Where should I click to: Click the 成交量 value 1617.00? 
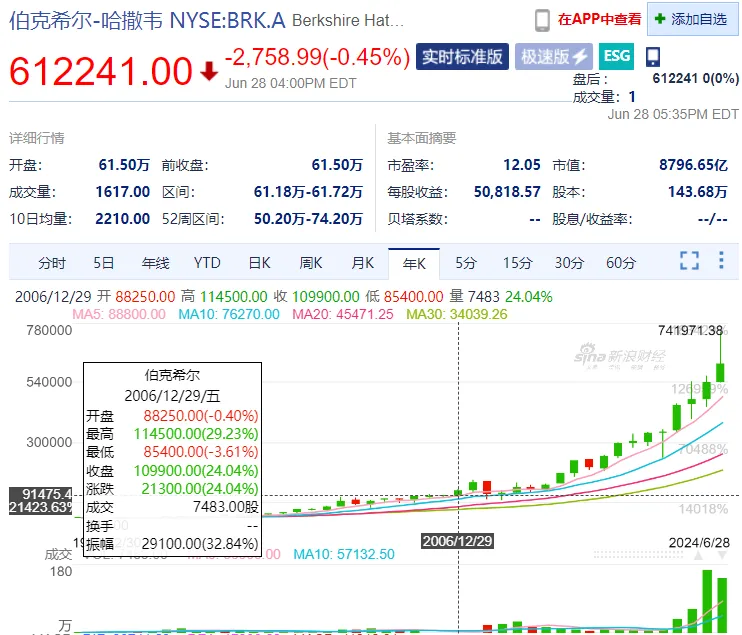click(123, 192)
